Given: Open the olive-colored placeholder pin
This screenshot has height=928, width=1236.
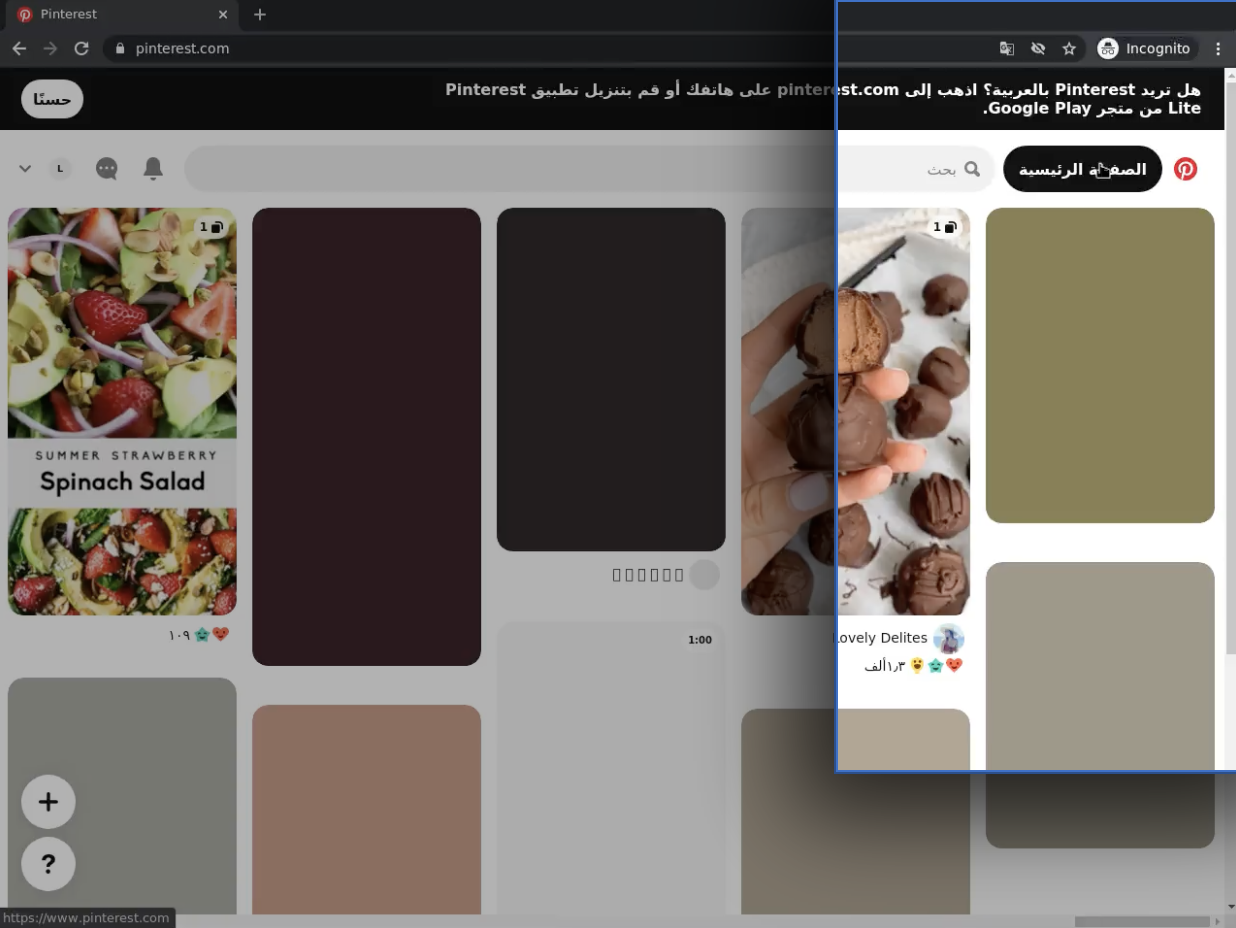Looking at the screenshot, I should coord(1100,365).
